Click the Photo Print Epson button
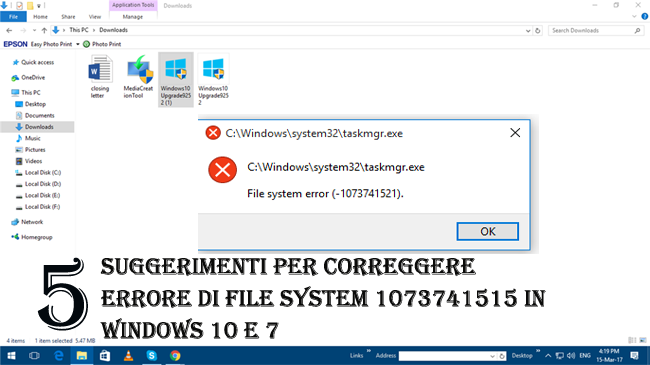650x365 pixels. [102, 44]
